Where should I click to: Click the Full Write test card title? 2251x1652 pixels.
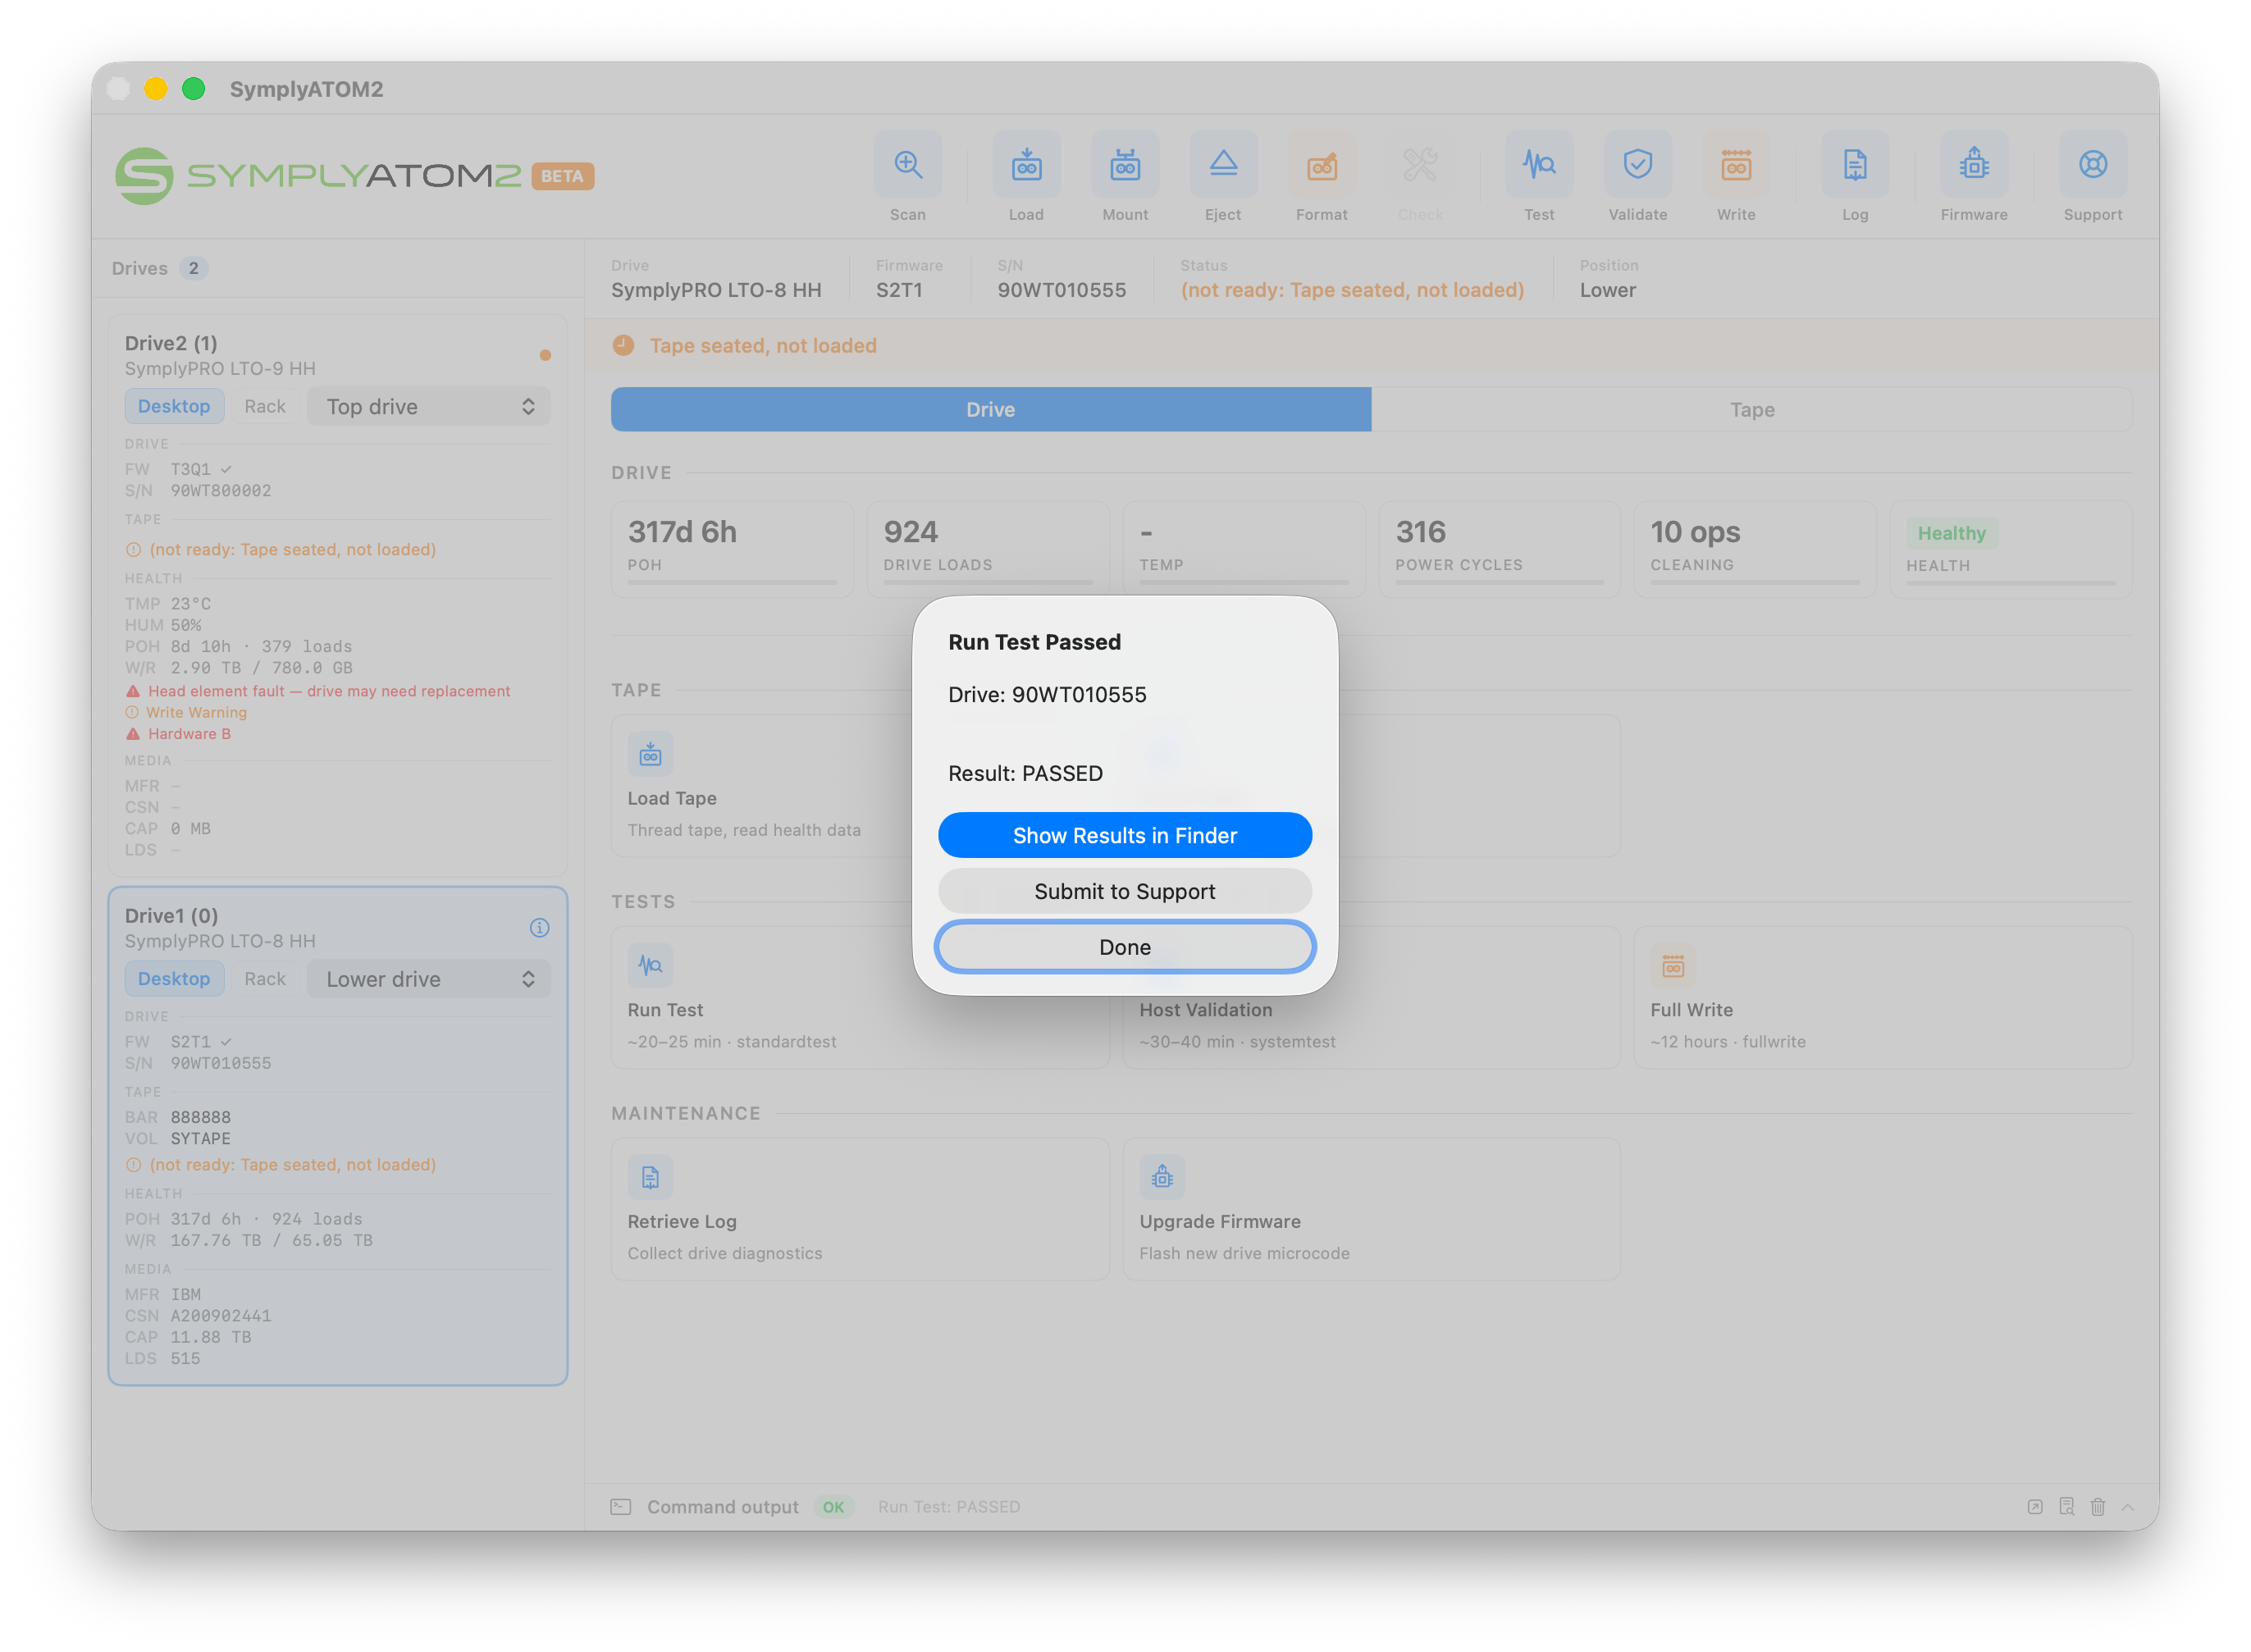pyautogui.click(x=1691, y=1010)
